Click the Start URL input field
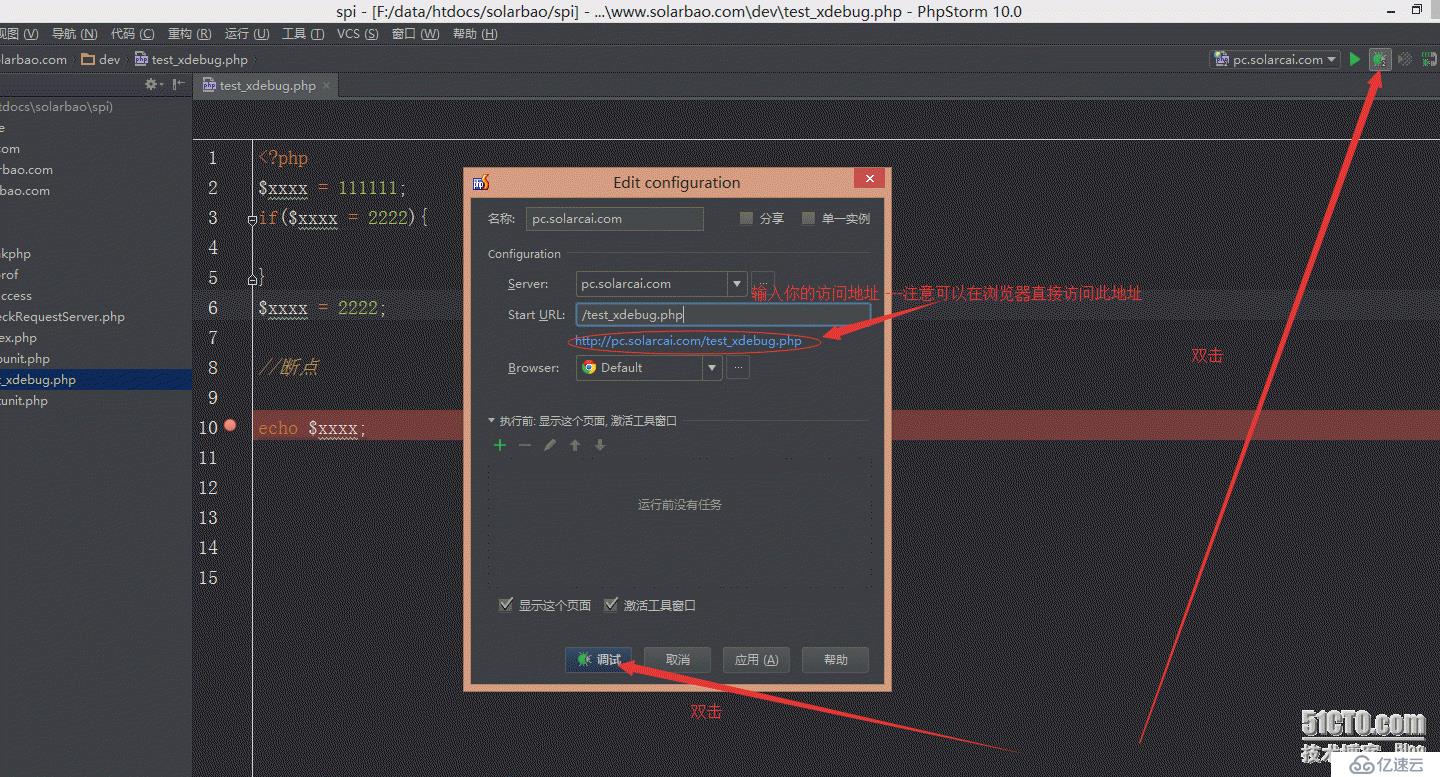This screenshot has height=777, width=1440. point(723,314)
